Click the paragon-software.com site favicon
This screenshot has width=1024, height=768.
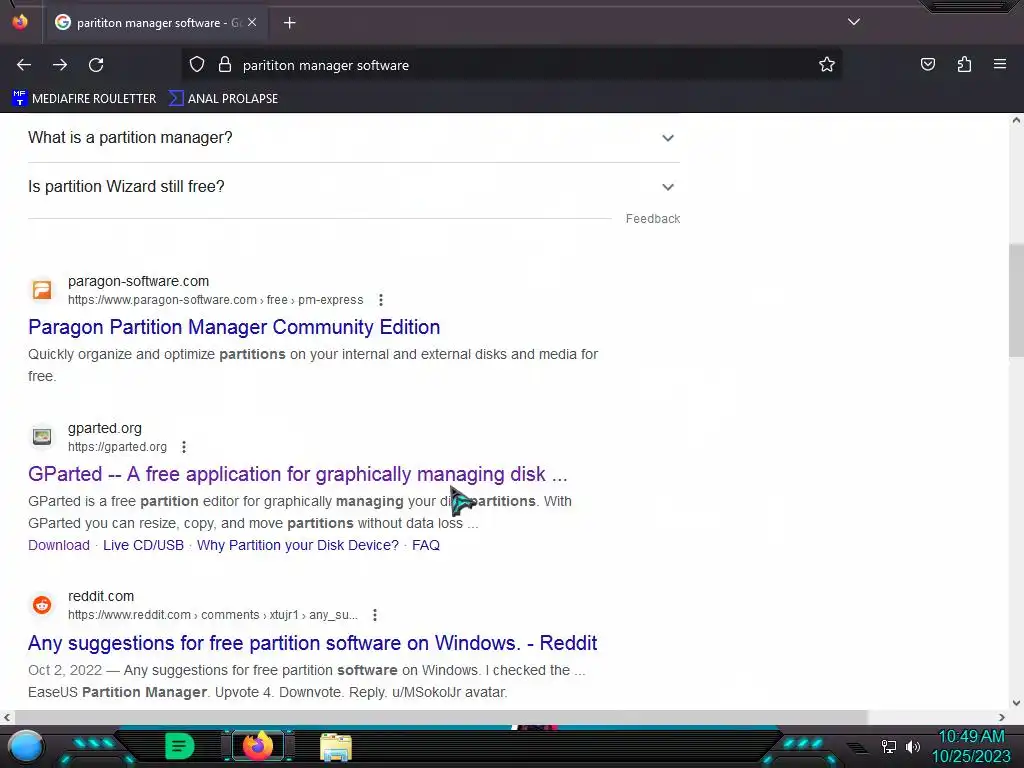(x=42, y=289)
